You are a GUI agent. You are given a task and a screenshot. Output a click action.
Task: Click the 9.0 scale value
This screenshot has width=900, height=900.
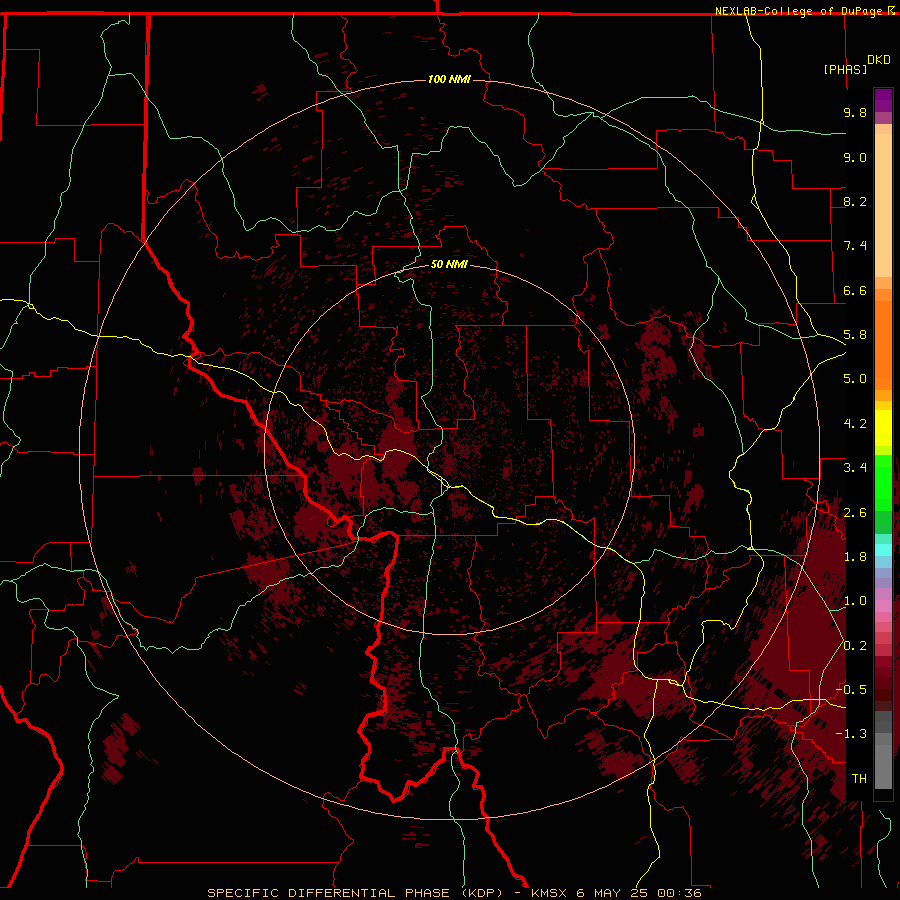[855, 157]
